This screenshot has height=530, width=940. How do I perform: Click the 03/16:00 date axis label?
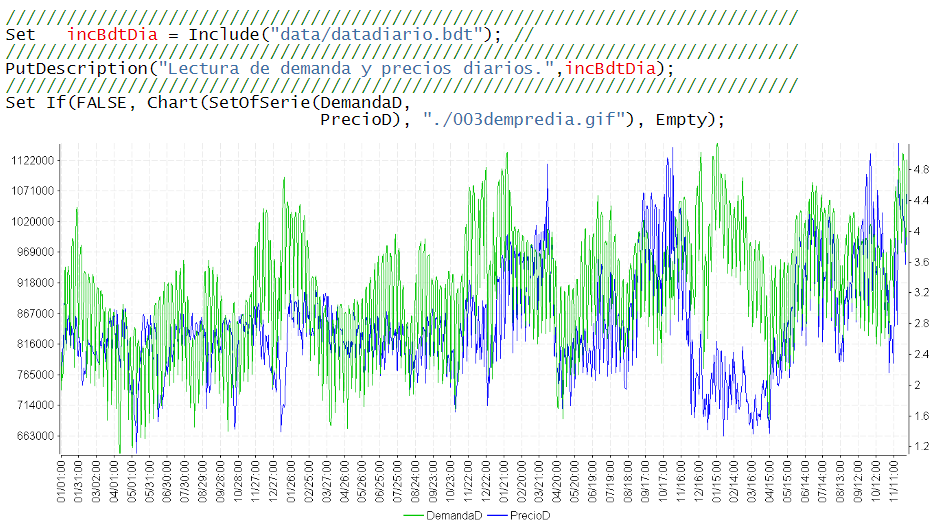point(751,481)
